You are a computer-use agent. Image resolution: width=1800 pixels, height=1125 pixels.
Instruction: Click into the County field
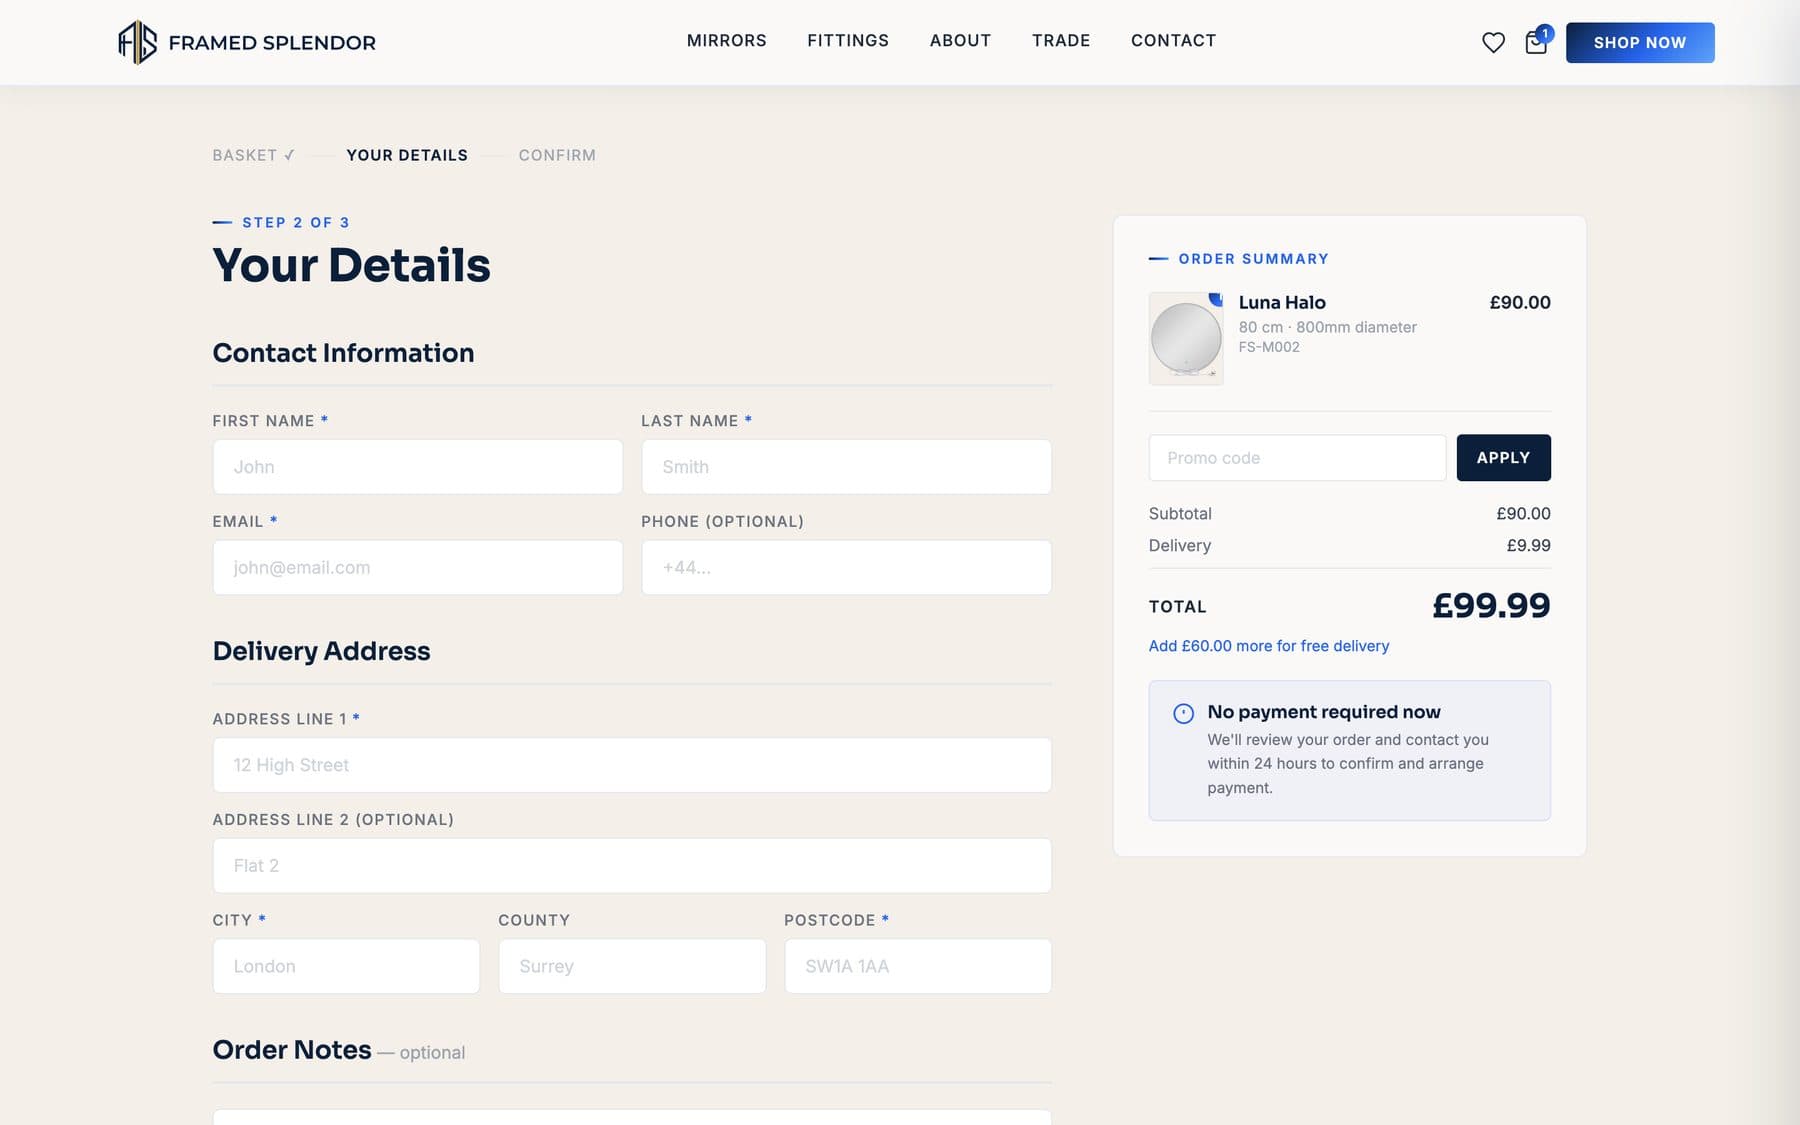632,966
